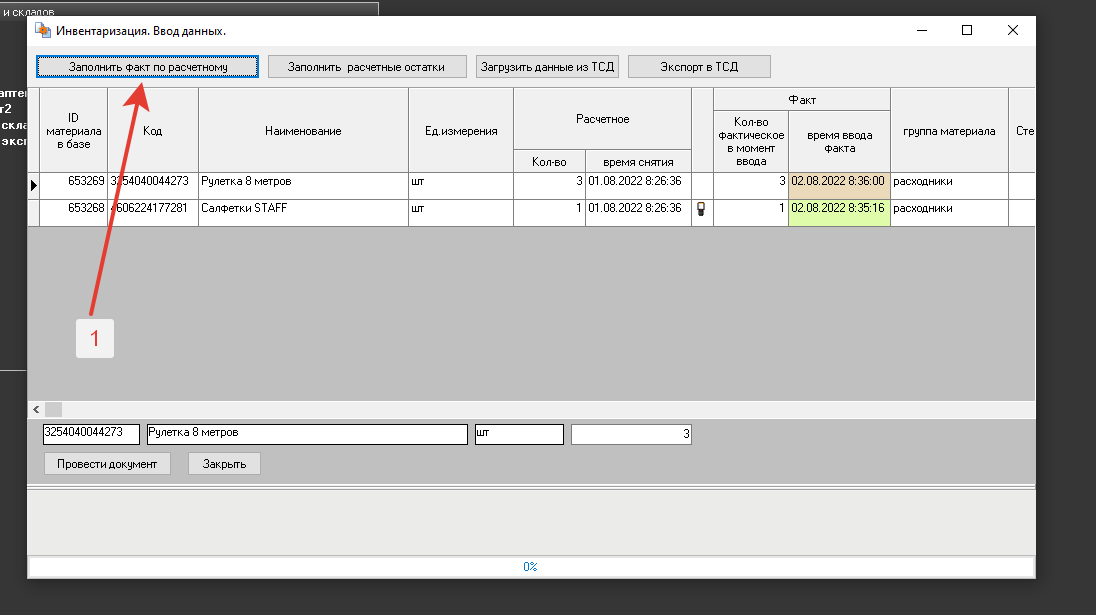
Task: Click the unit field containing 'шт'
Action: point(519,434)
